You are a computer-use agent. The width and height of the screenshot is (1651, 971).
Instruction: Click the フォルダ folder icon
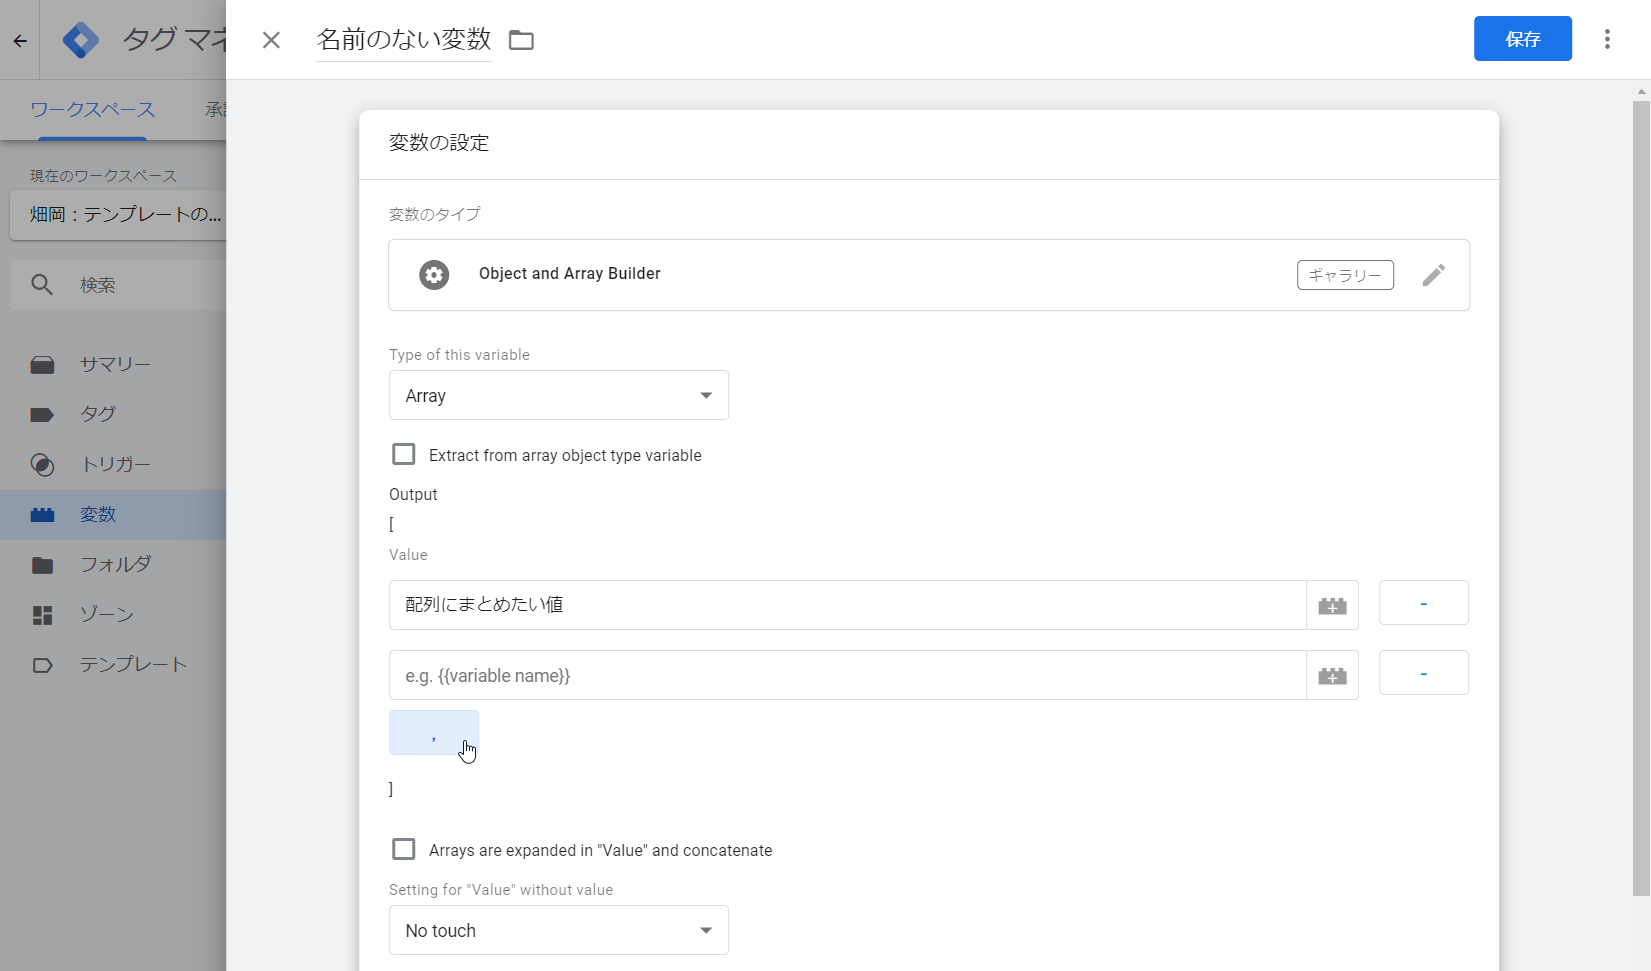click(x=42, y=565)
